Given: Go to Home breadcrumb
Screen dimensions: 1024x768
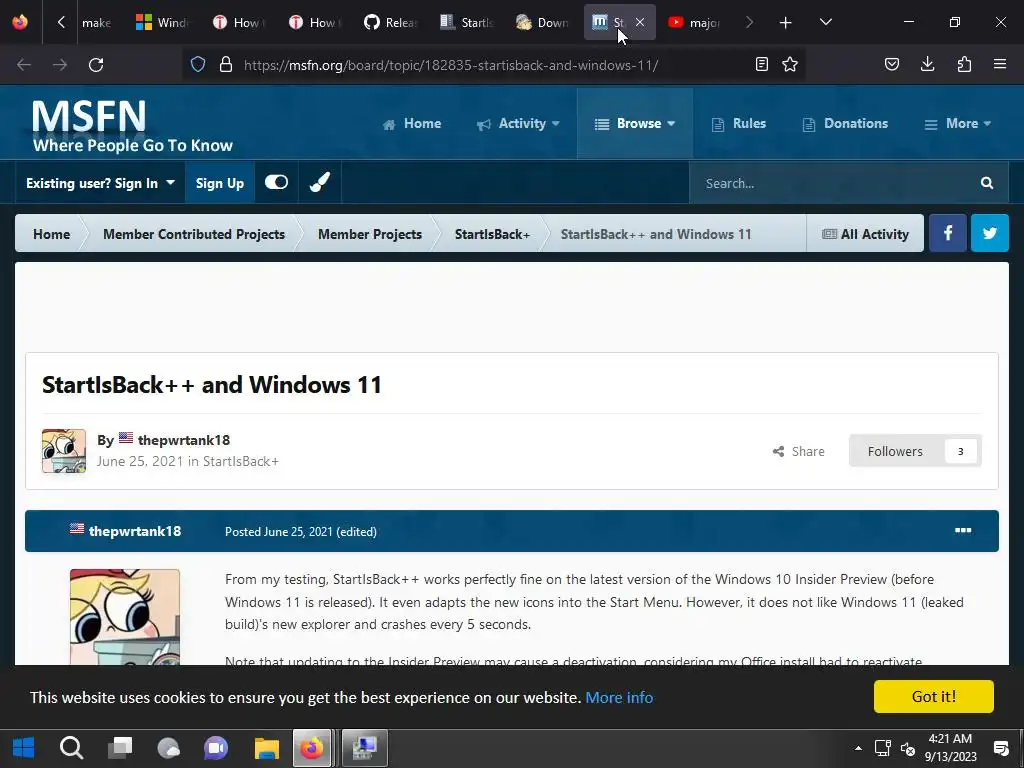Looking at the screenshot, I should (52, 234).
